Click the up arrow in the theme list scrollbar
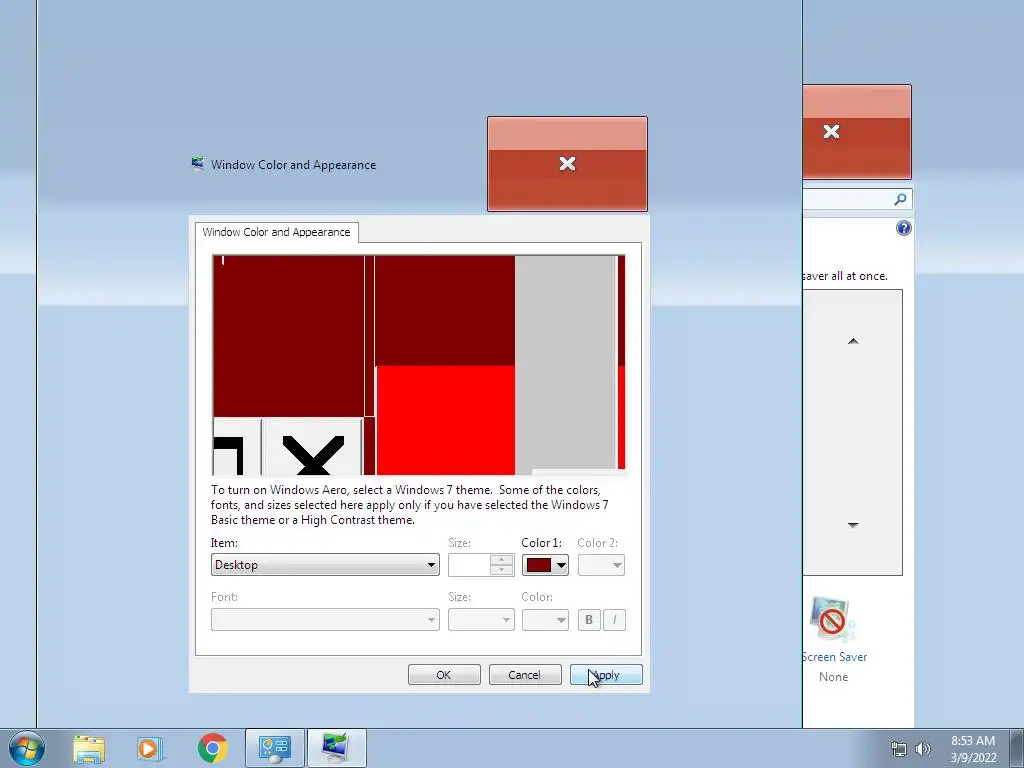 coord(853,341)
